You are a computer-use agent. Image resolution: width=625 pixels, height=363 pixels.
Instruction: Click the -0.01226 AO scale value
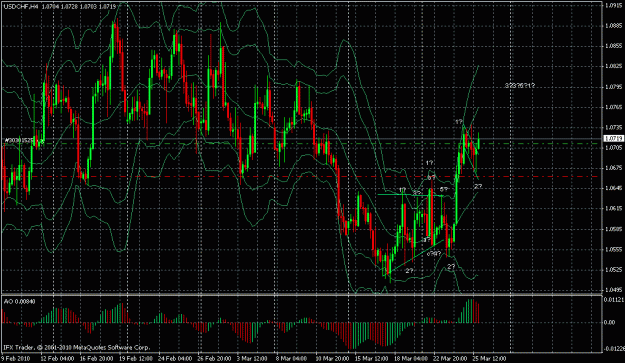click(x=614, y=349)
